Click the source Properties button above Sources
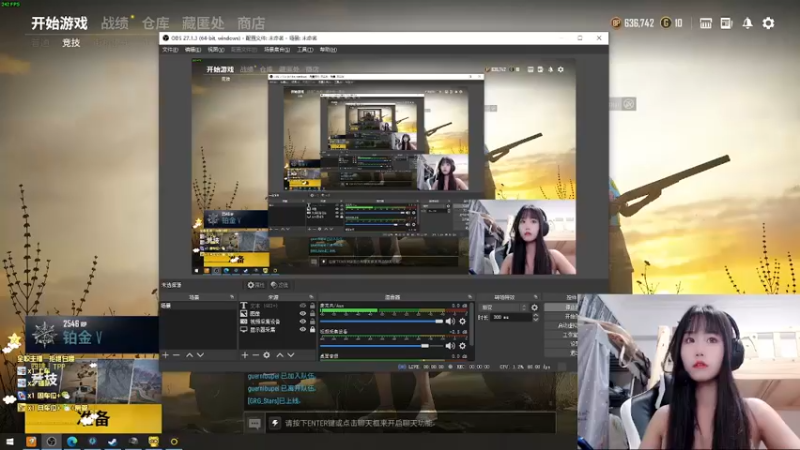The height and width of the screenshot is (450, 800). [x=256, y=285]
